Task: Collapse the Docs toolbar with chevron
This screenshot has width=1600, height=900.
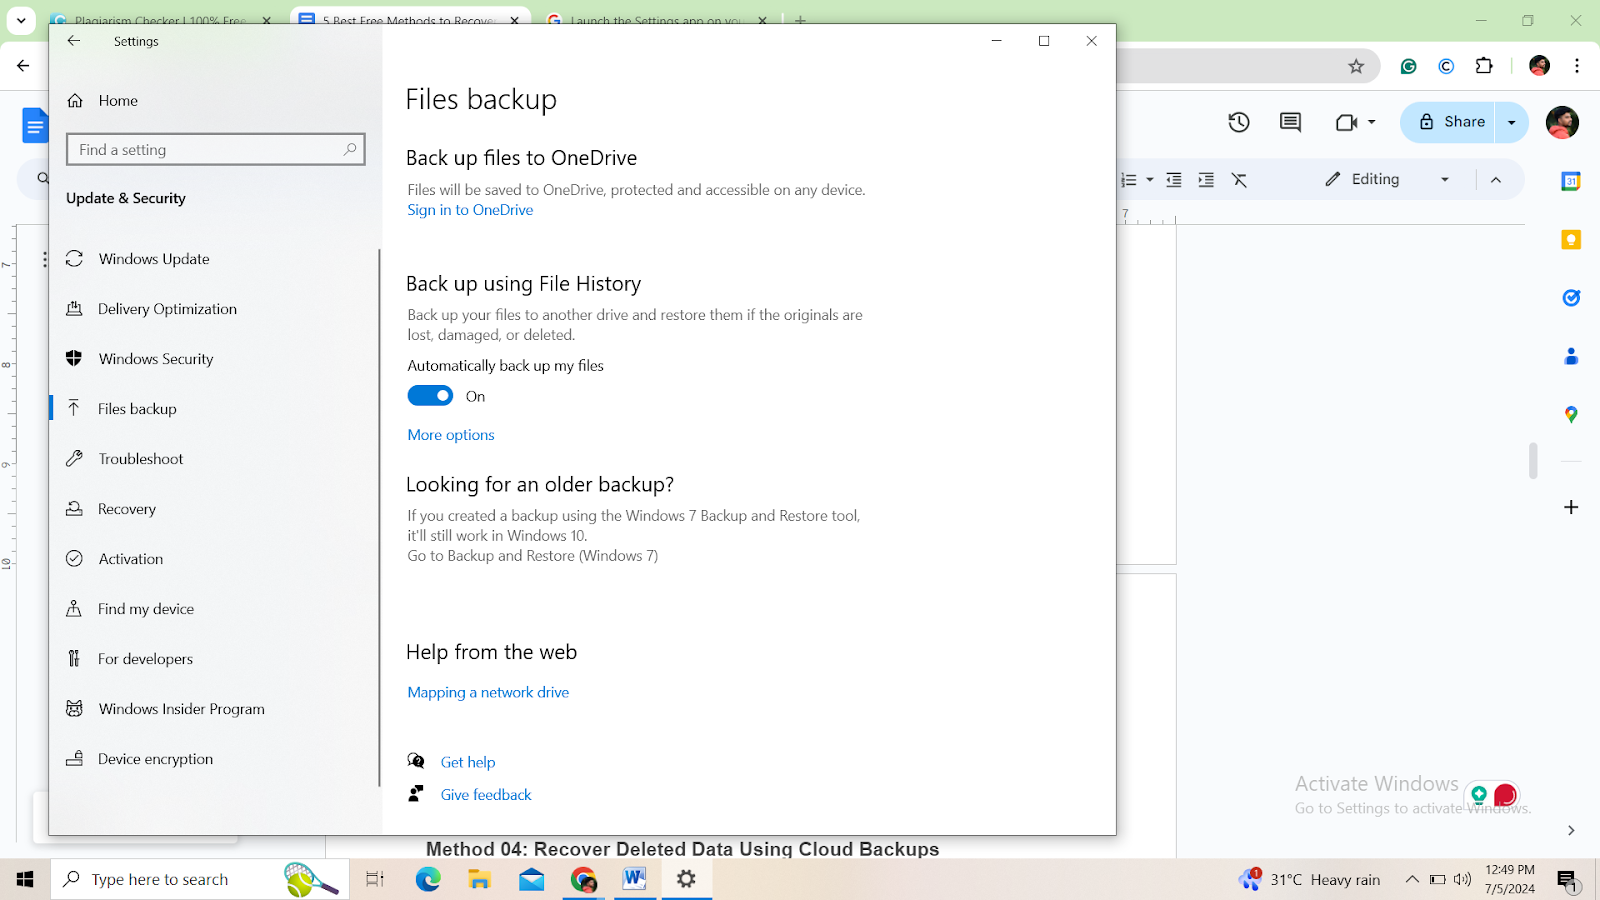Action: [1496, 180]
